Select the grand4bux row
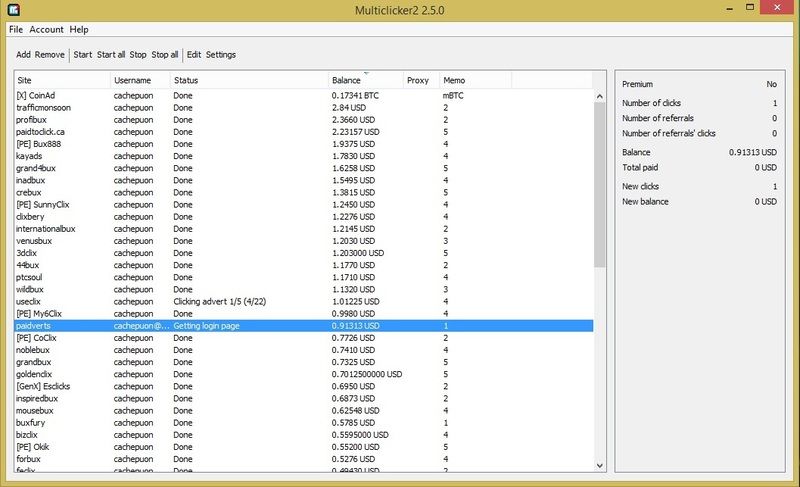800x487 pixels. (304, 168)
